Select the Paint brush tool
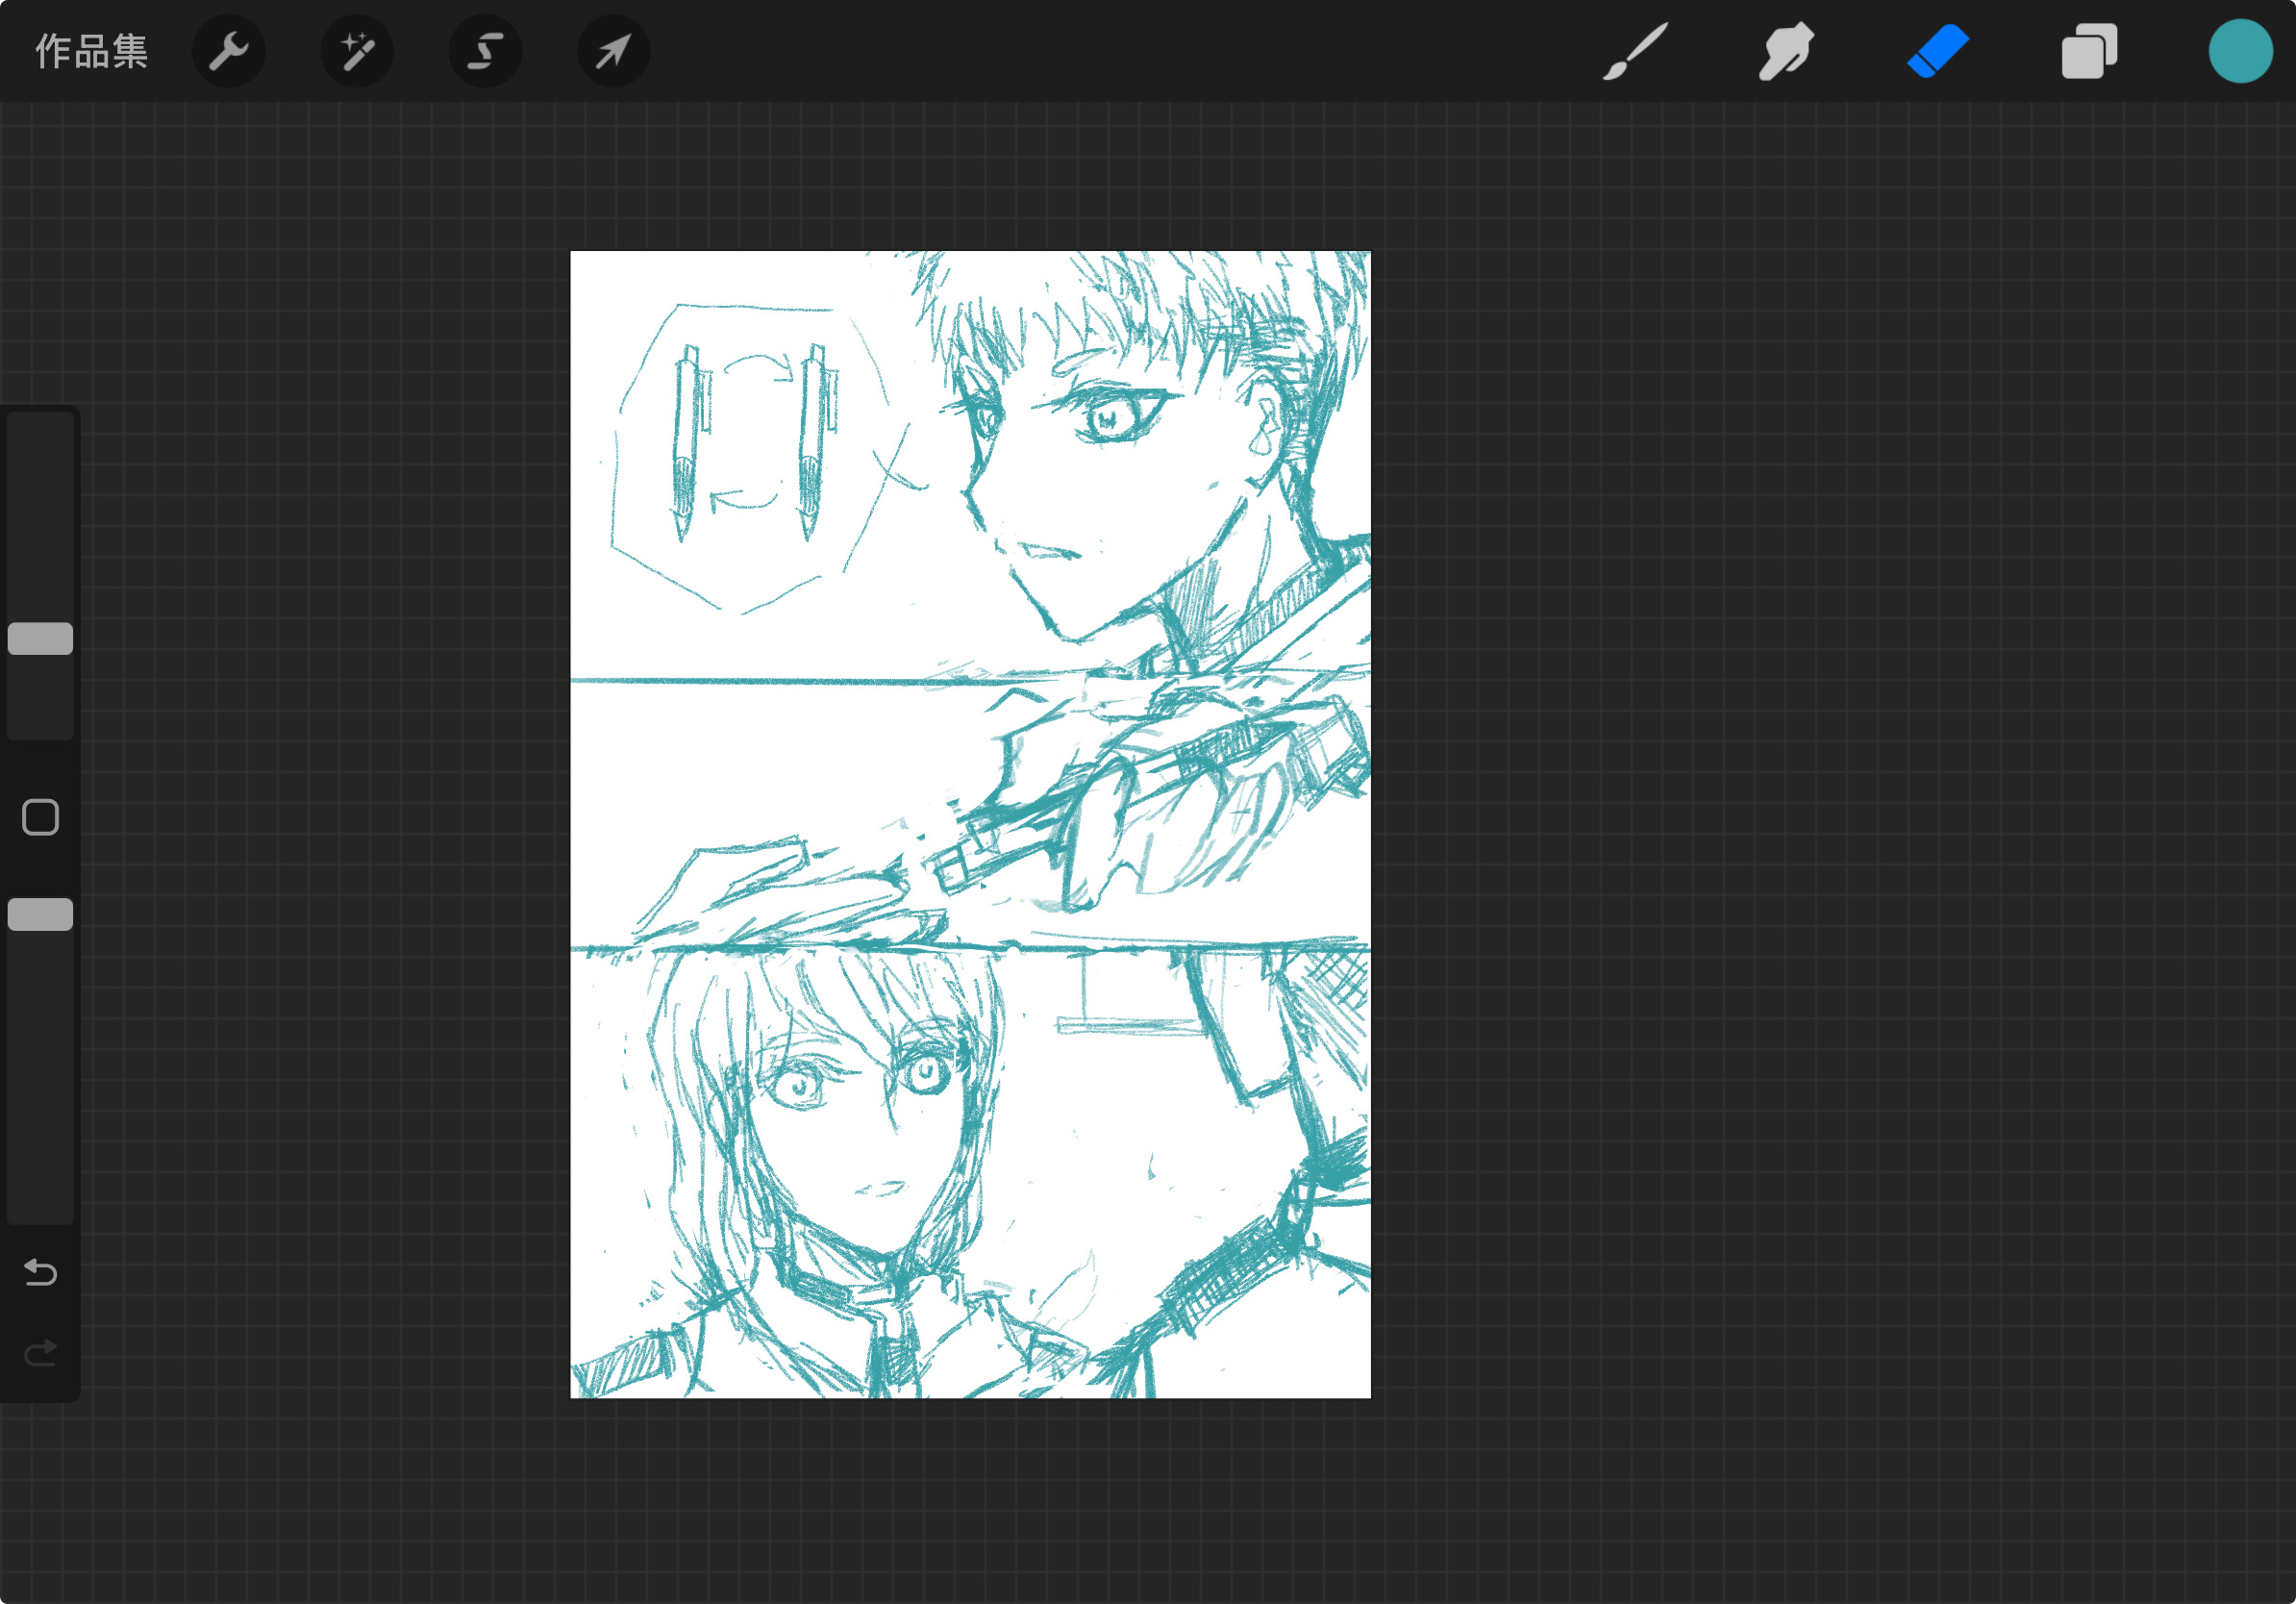 (1635, 51)
